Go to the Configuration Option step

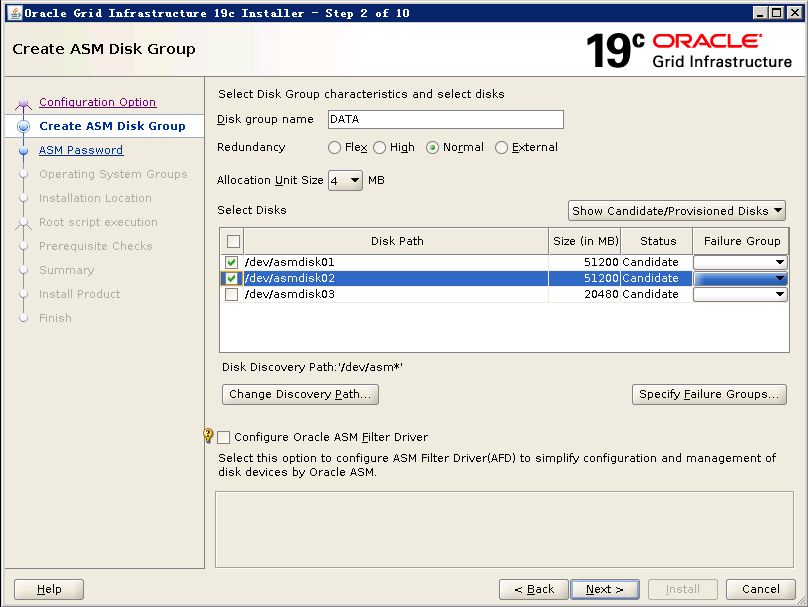(x=97, y=102)
